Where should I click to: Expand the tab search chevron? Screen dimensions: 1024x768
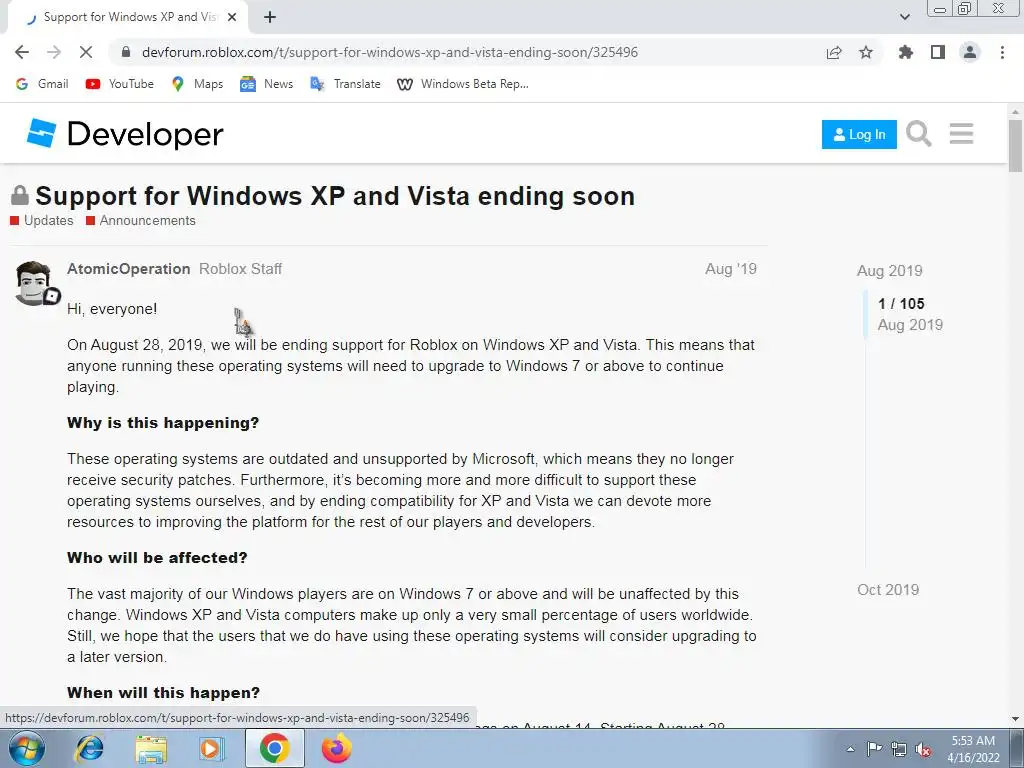pos(904,17)
